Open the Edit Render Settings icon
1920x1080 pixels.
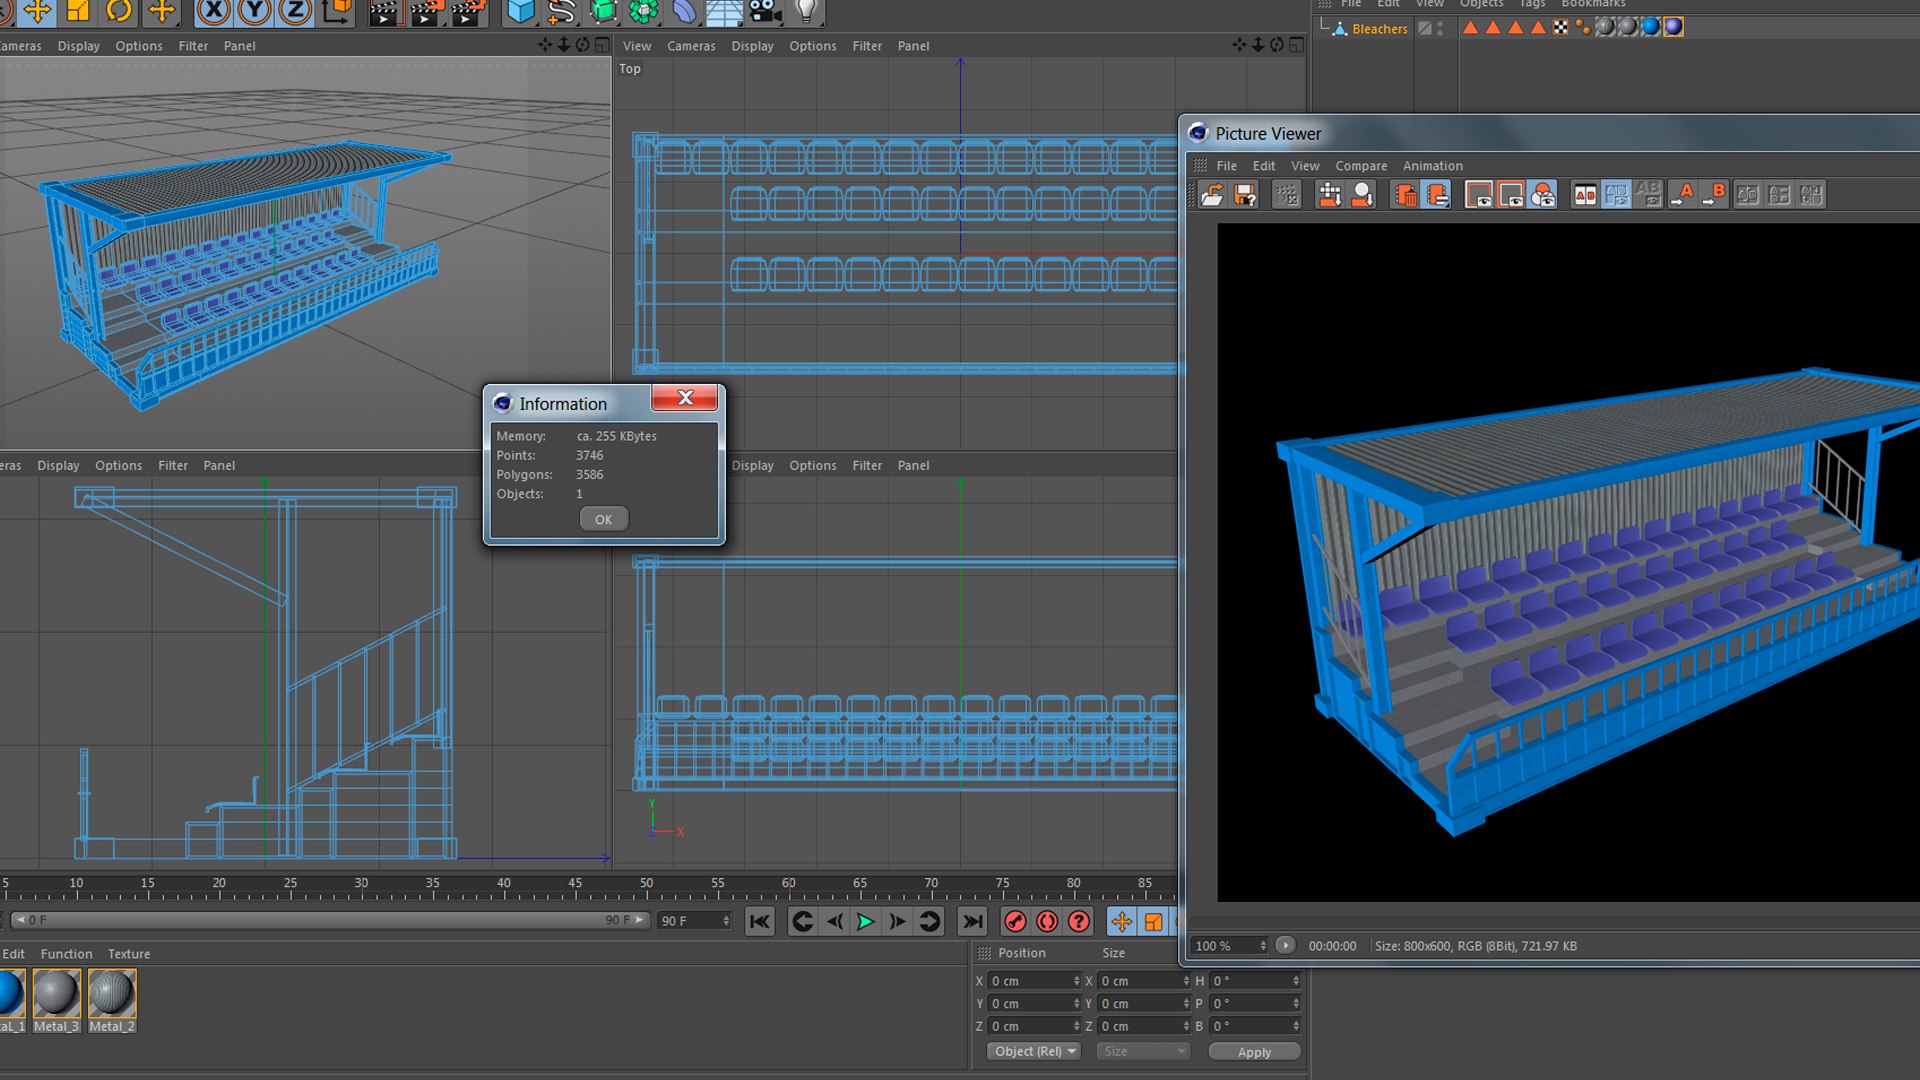[x=467, y=12]
